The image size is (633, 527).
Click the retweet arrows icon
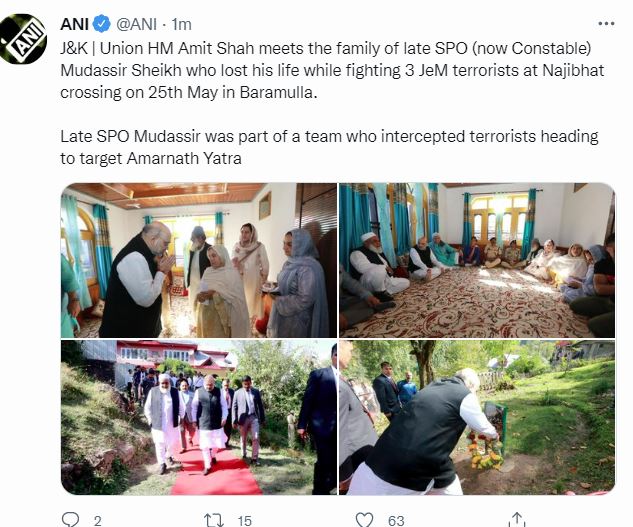(214, 520)
